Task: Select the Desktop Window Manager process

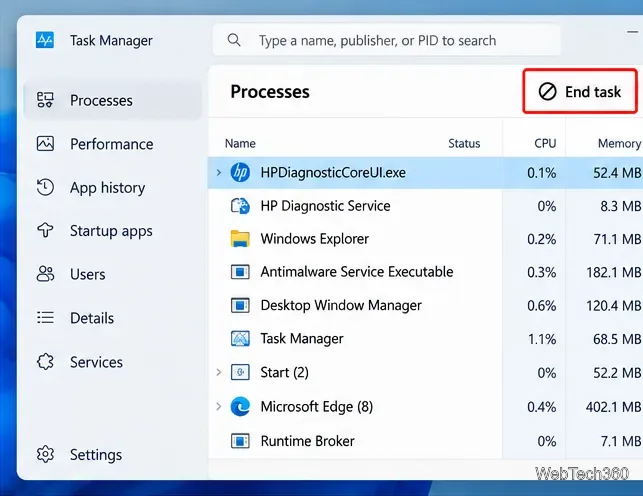Action: tap(425, 305)
